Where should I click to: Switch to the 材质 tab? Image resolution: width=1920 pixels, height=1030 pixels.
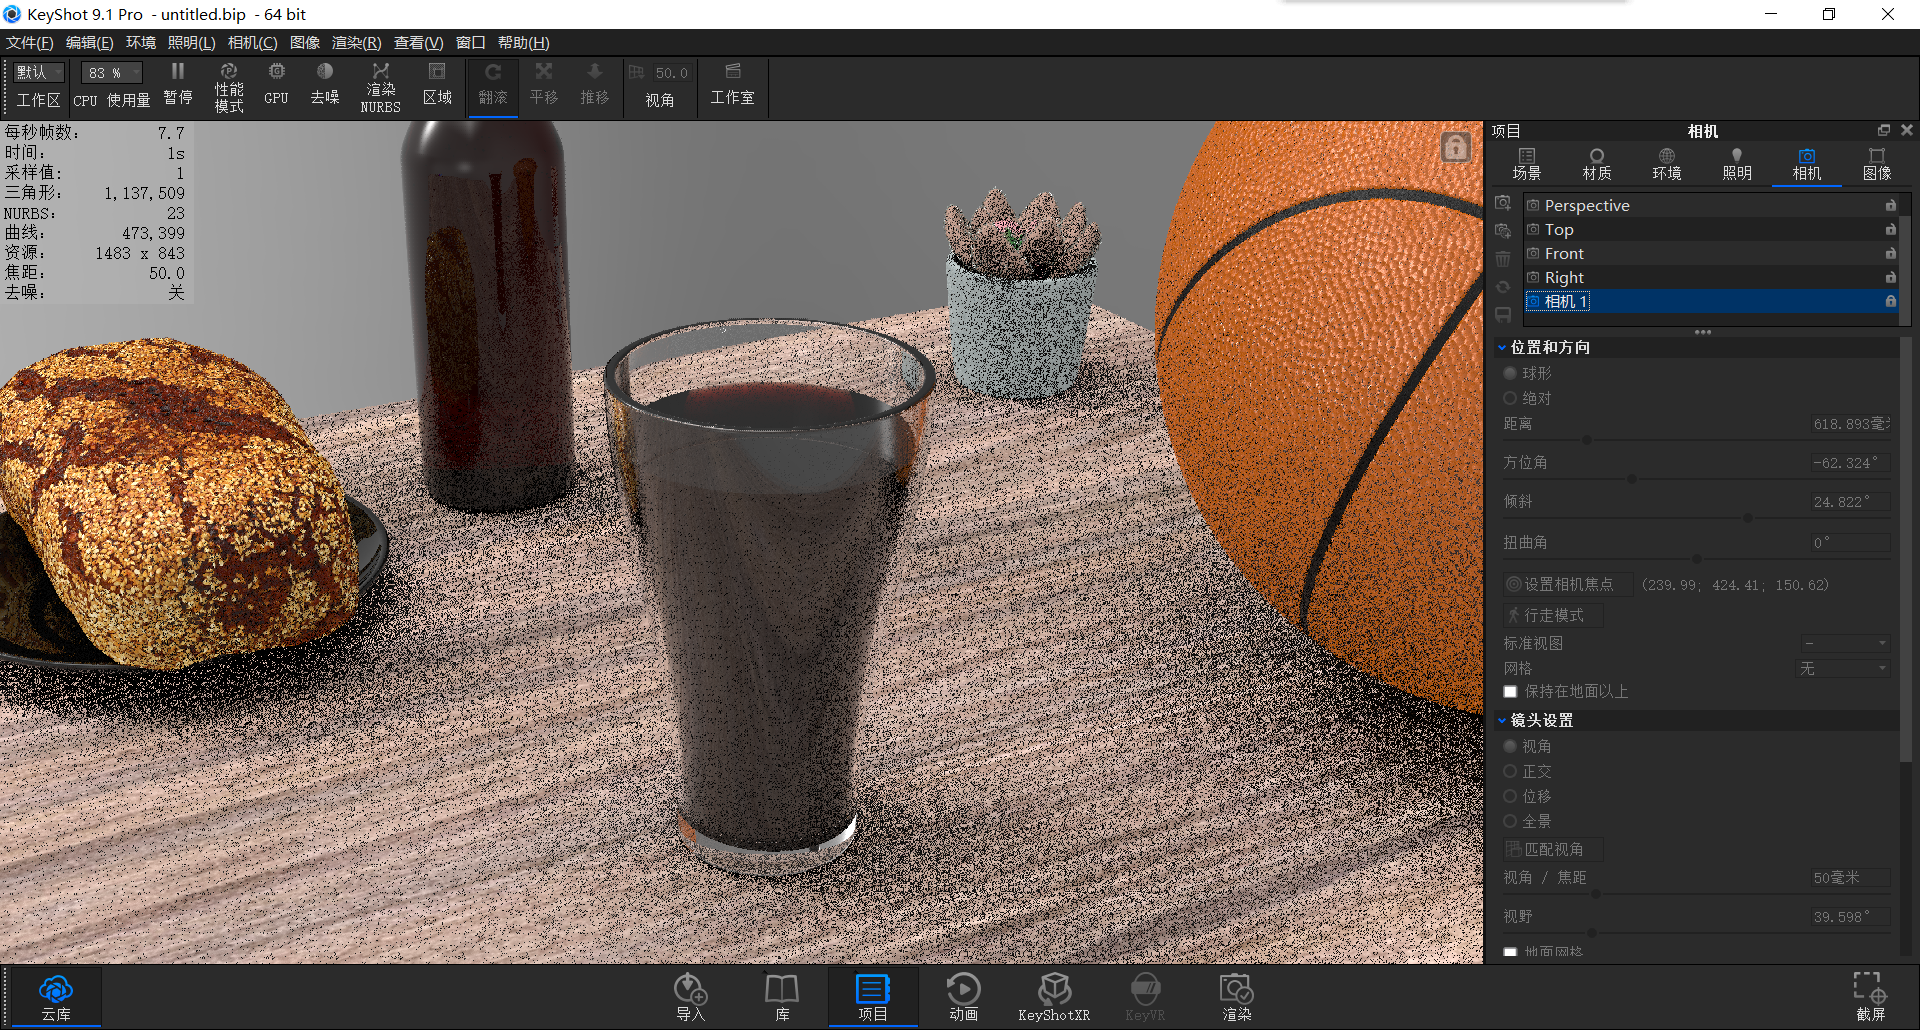click(x=1597, y=163)
